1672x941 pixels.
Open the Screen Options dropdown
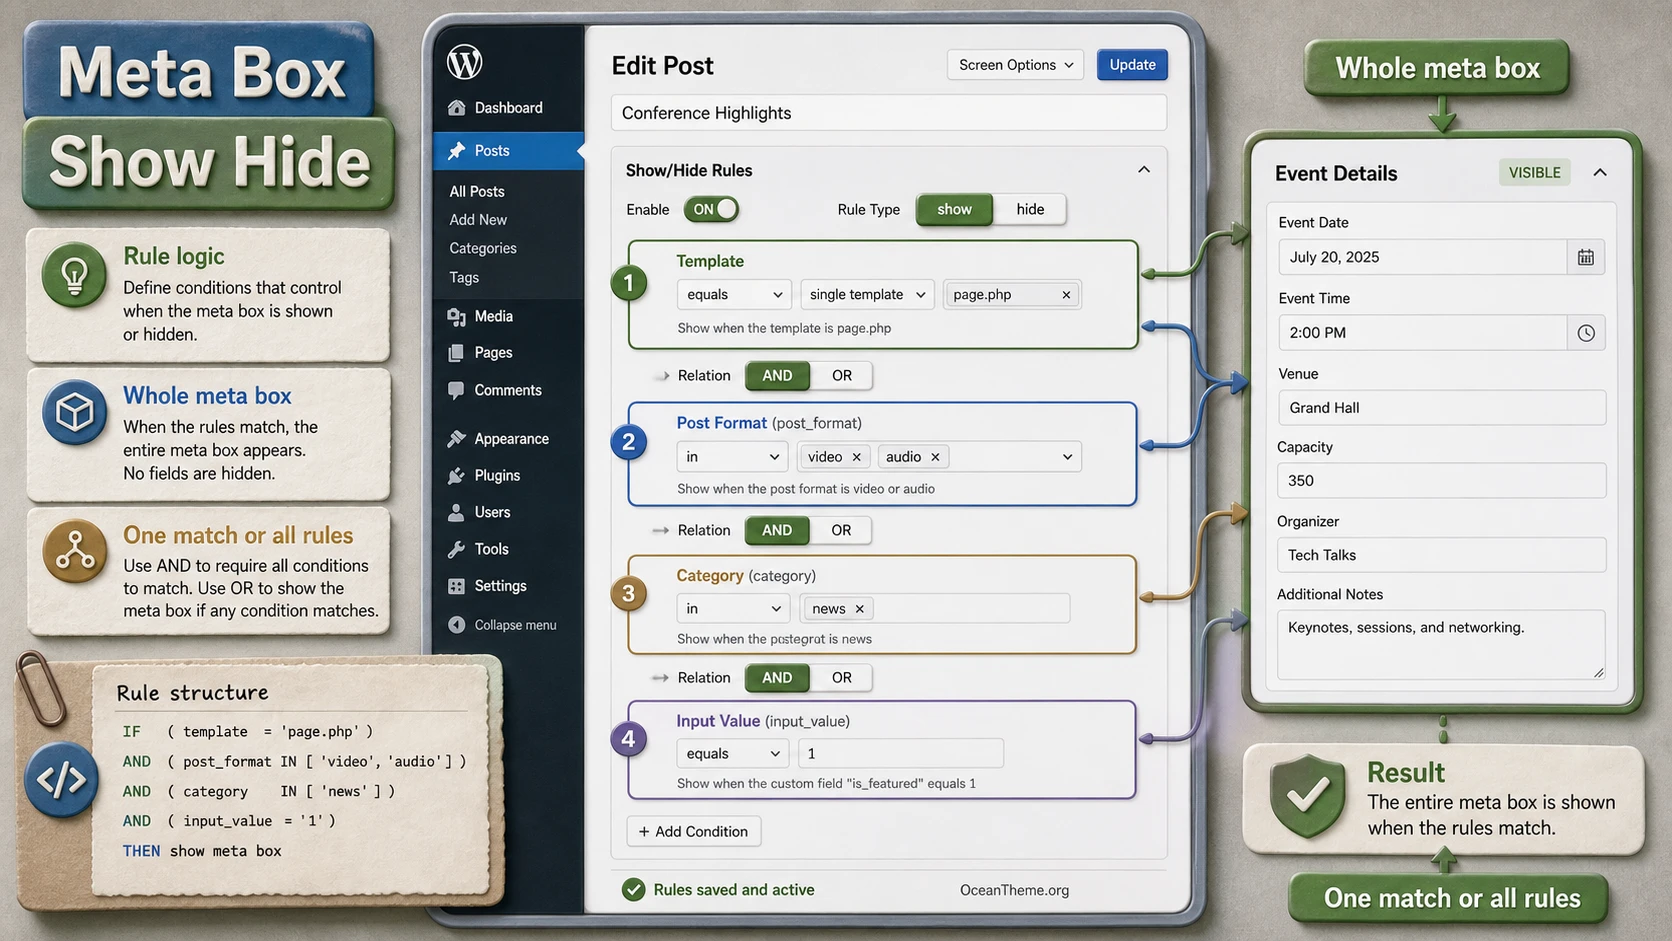[x=1015, y=65]
